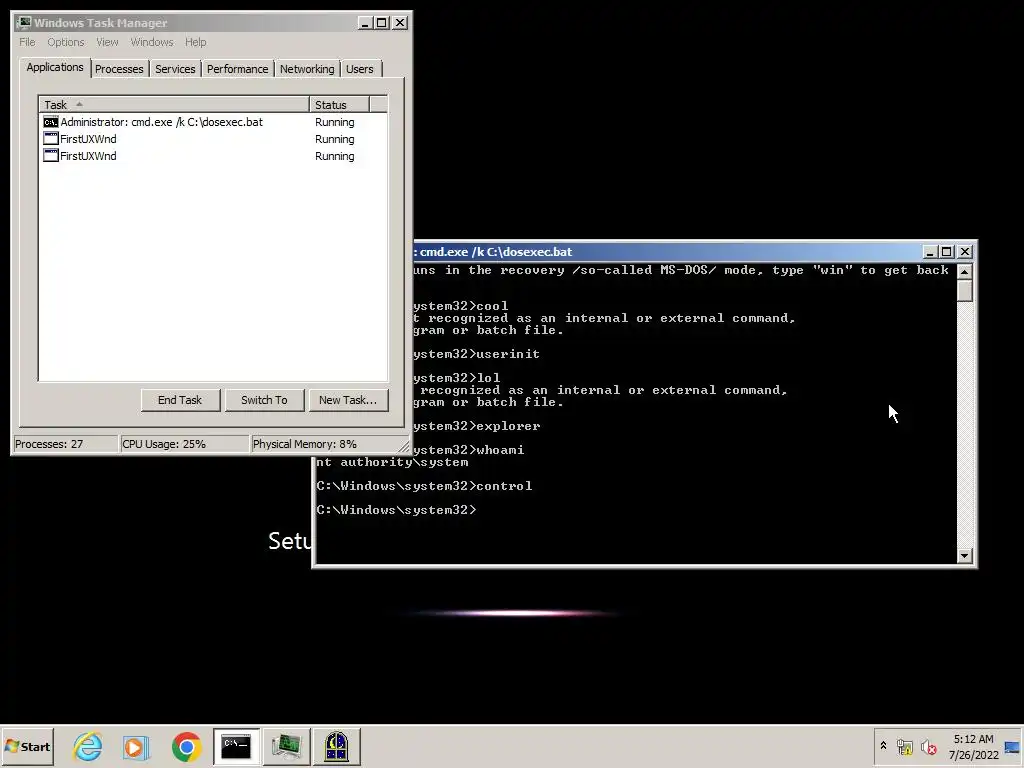The height and width of the screenshot is (768, 1024).
Task: Click the New Task... button
Action: [347, 400]
